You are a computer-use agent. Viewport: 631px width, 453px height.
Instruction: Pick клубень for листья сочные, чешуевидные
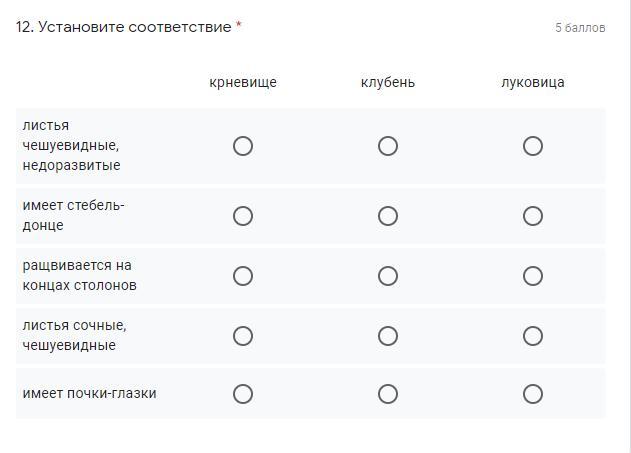(x=388, y=336)
